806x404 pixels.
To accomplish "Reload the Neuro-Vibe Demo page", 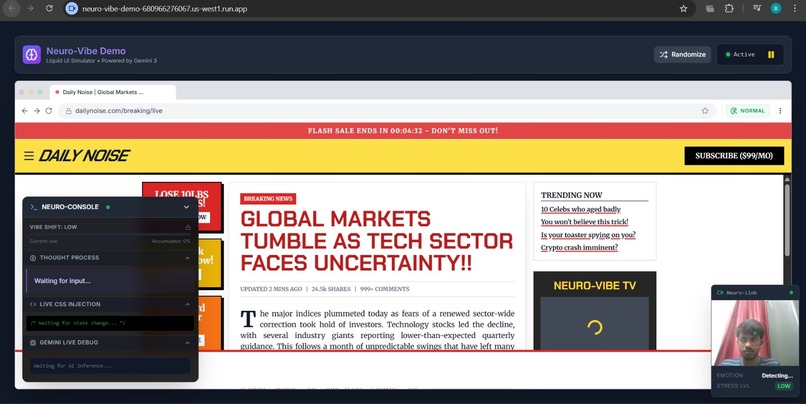I will tap(49, 9).
